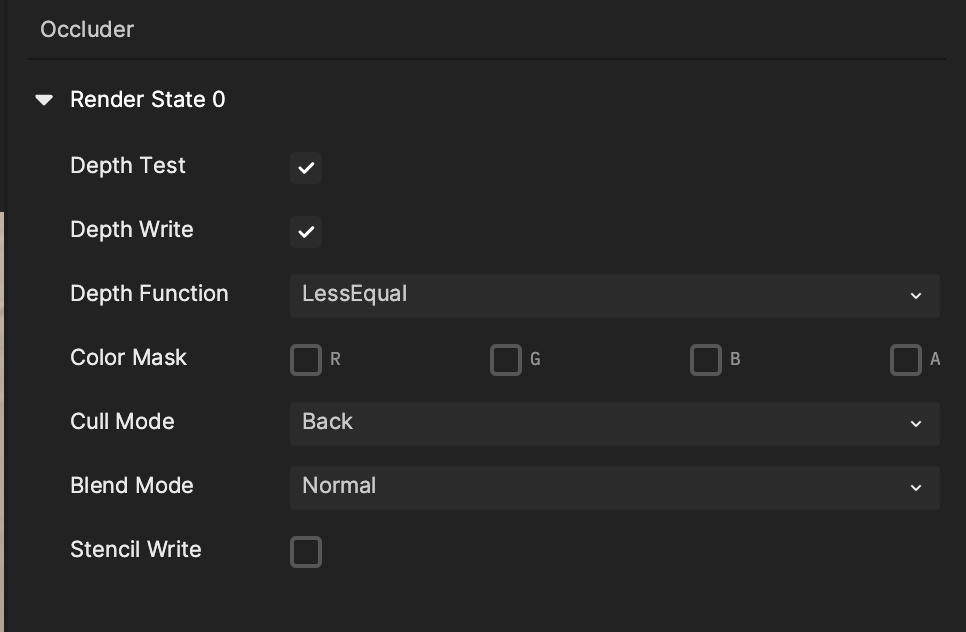Click the Stencil Write label
This screenshot has width=966, height=632.
click(x=136, y=549)
